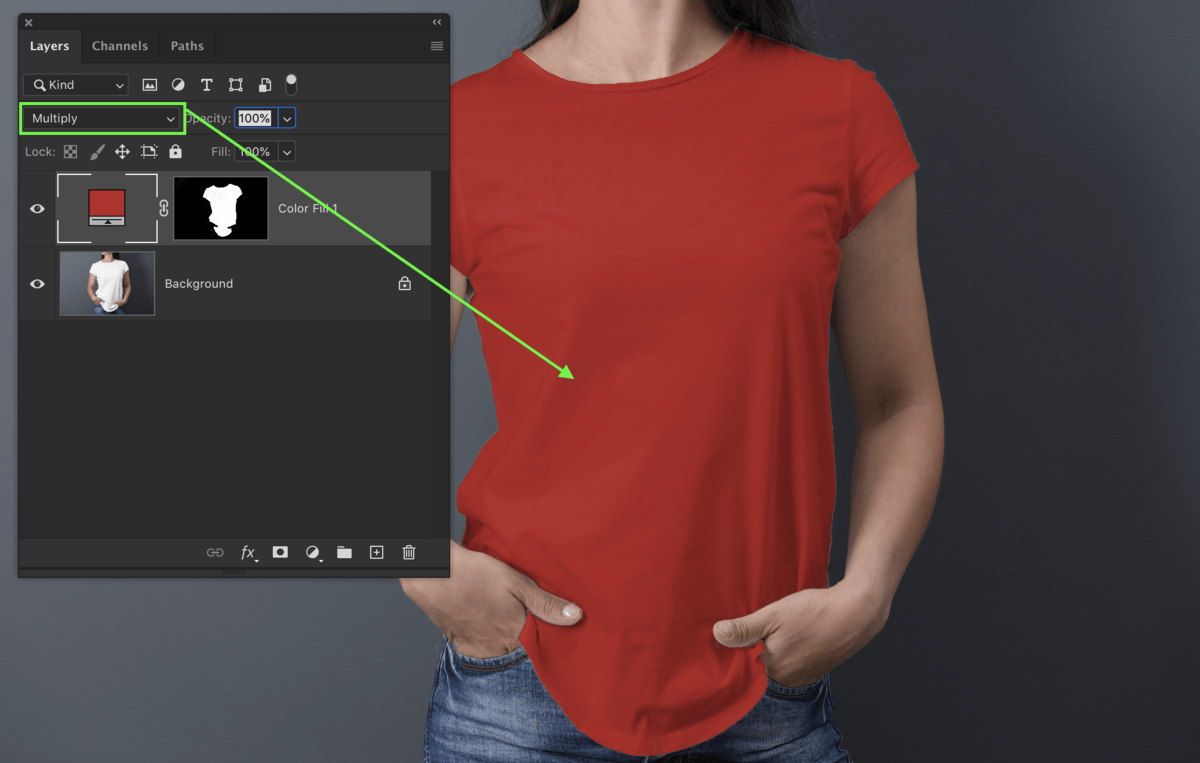The height and width of the screenshot is (763, 1200).
Task: Create new fill or adjustment layer icon
Action: coord(313,552)
